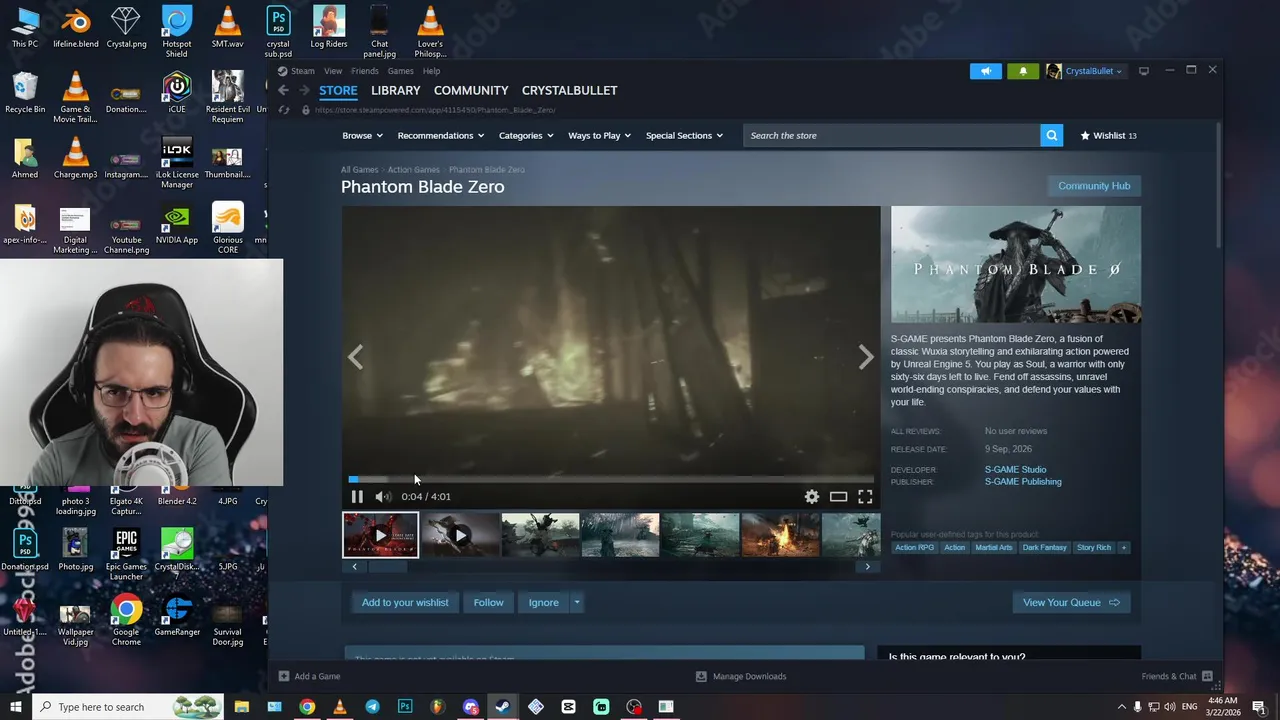
Task: Click Google Chrome in the taskbar
Action: (x=307, y=707)
